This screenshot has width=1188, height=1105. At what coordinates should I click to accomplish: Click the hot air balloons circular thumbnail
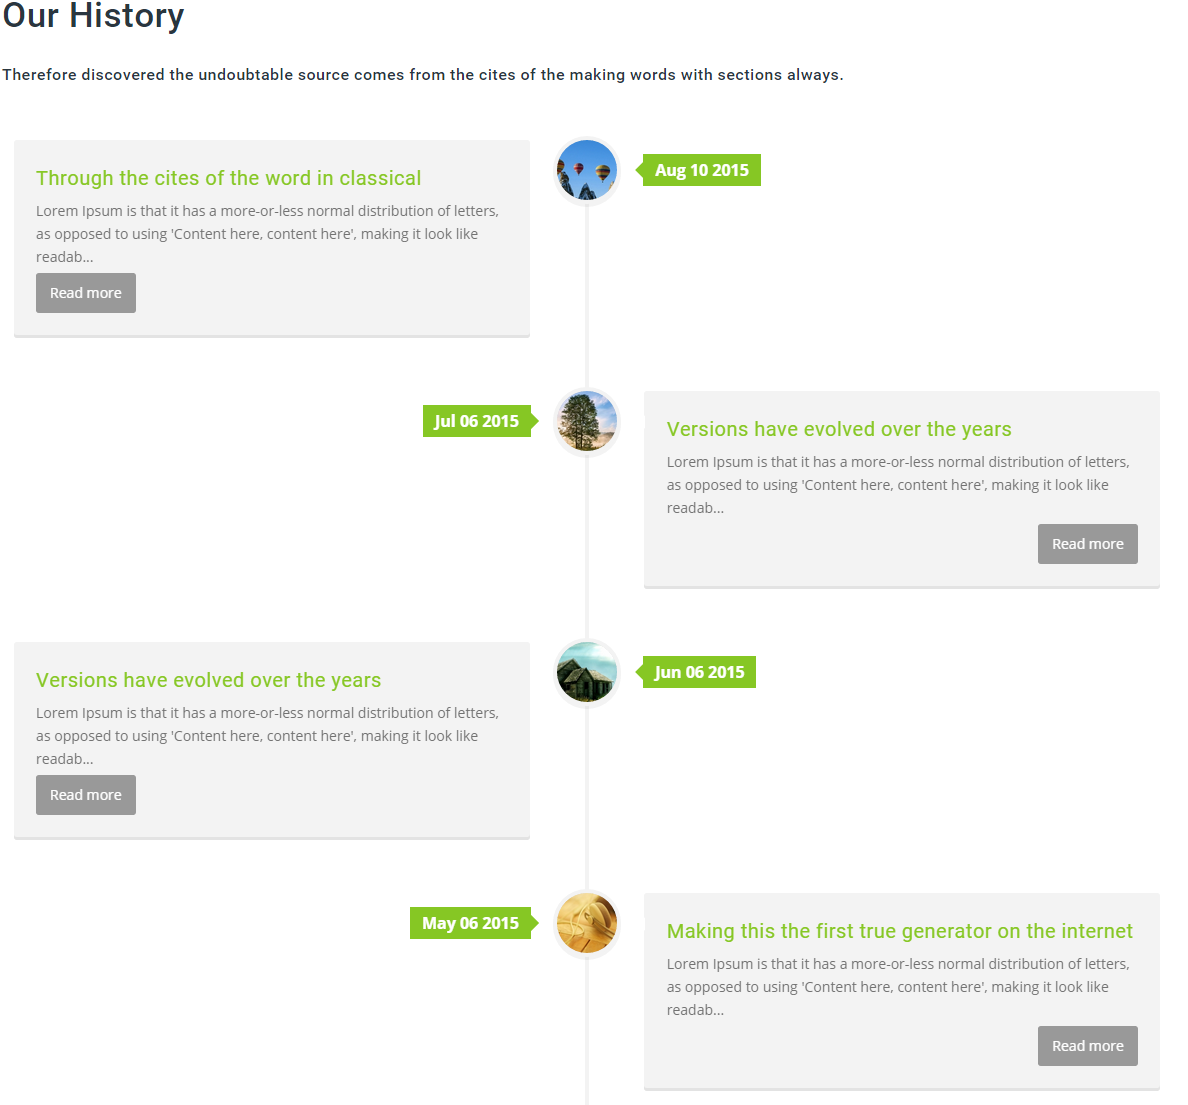586,171
